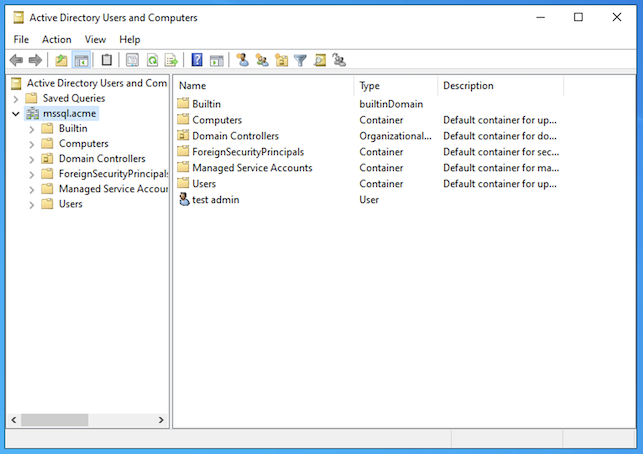Click "Default container for ma..." description

click(501, 168)
